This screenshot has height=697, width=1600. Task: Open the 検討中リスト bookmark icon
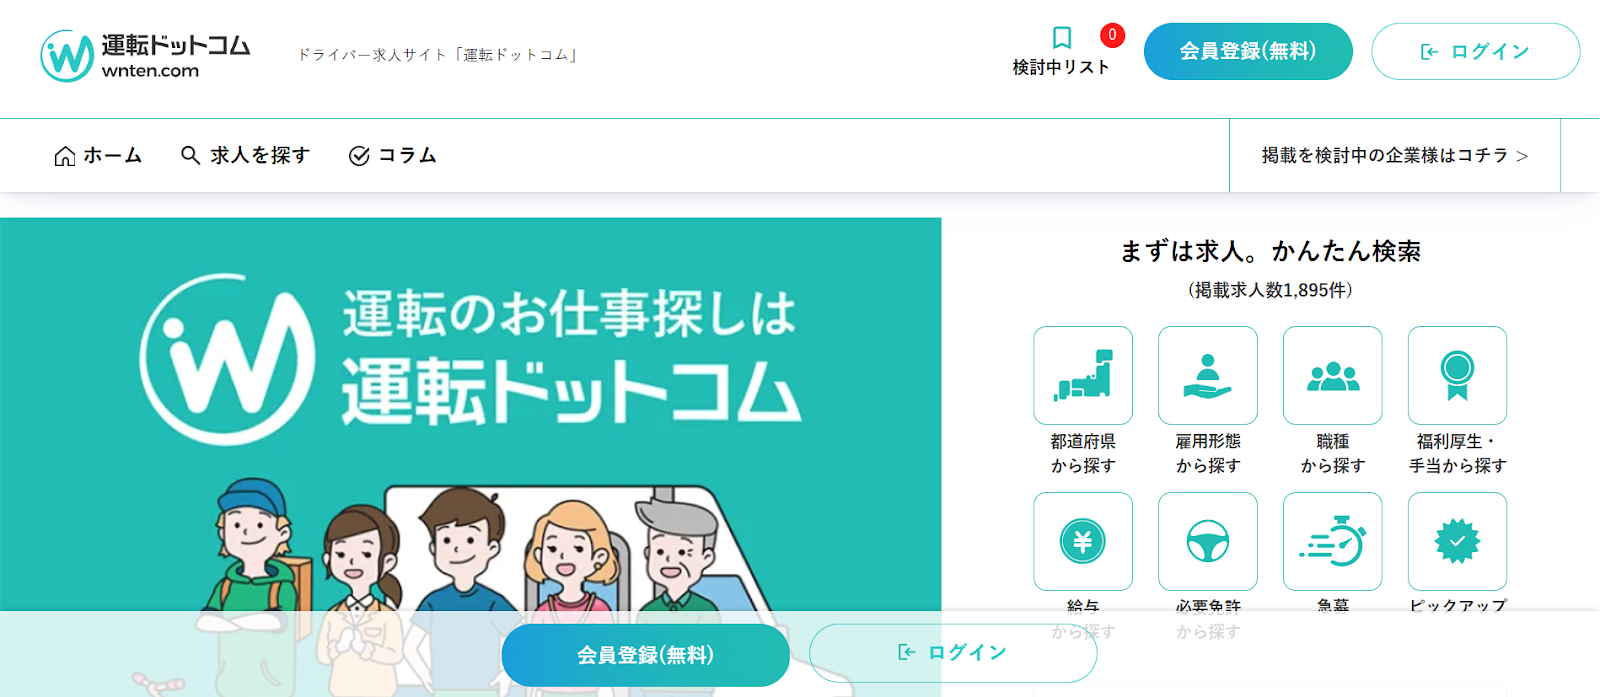(1062, 38)
